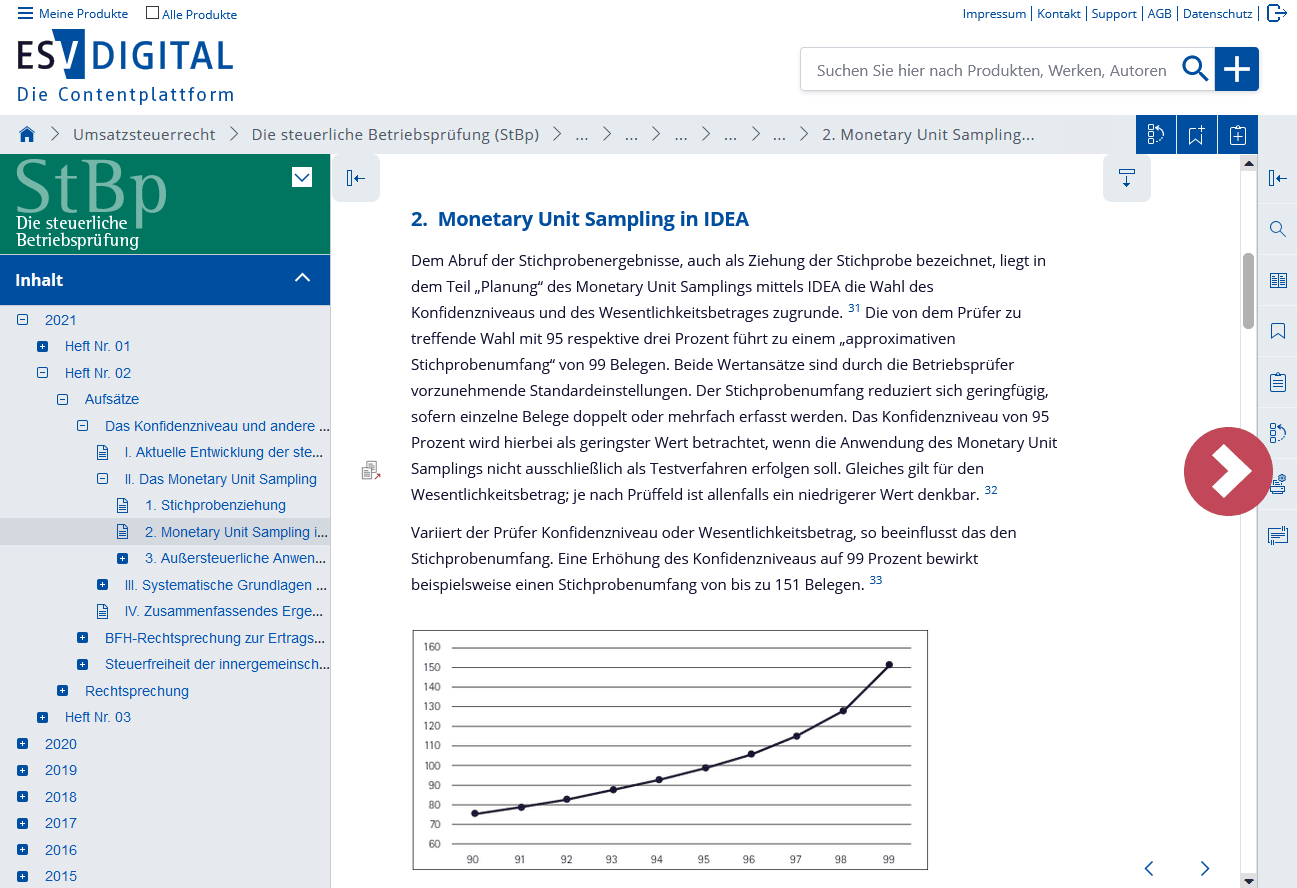
Task: Tick the Alle Produkte checkbox
Action: pyautogui.click(x=152, y=13)
